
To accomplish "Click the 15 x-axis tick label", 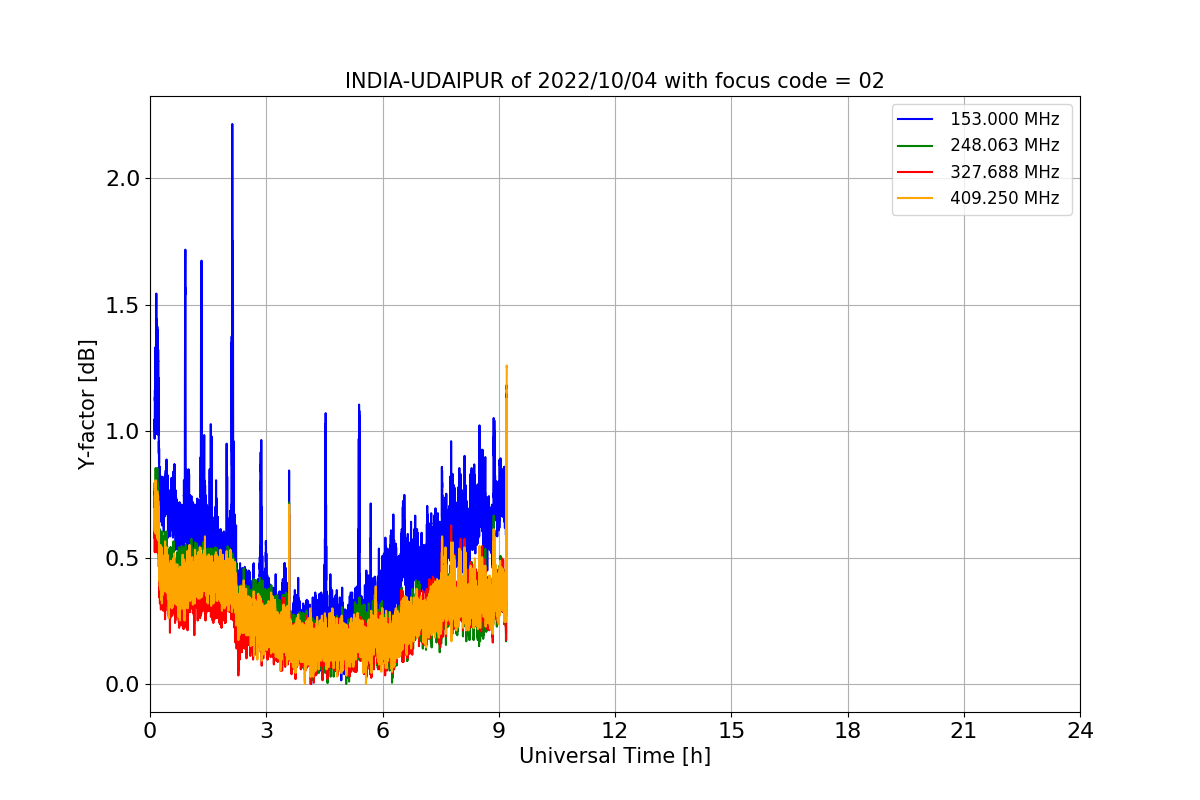I will point(731,731).
